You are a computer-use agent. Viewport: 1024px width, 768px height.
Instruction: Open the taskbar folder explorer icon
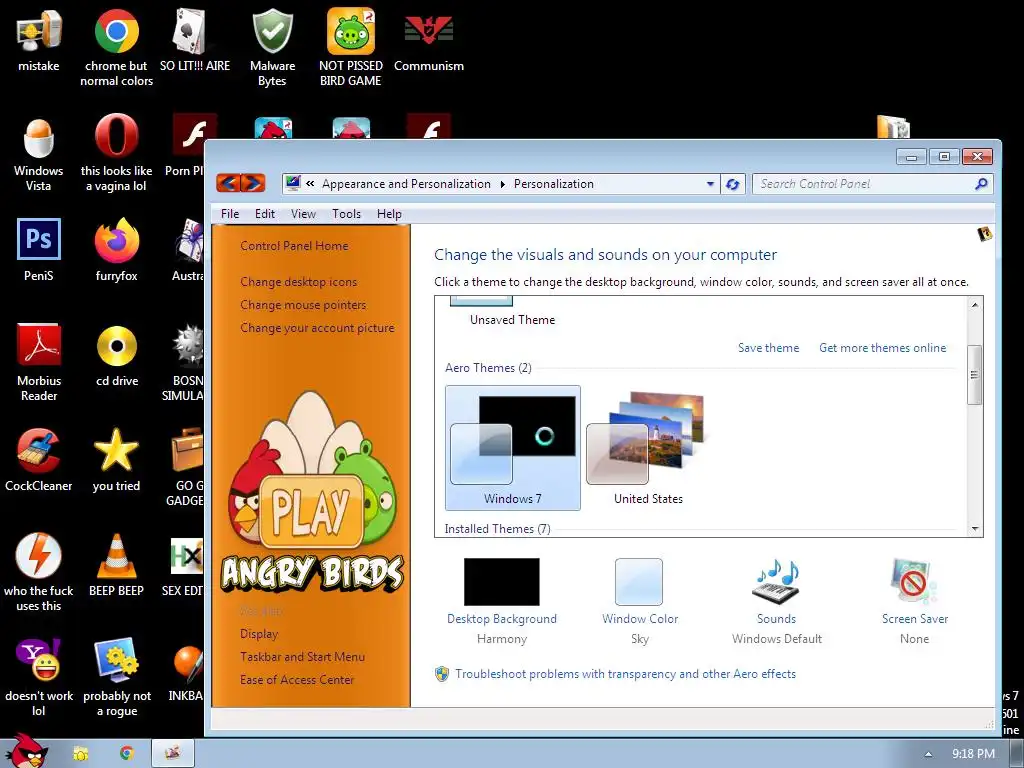[81, 754]
